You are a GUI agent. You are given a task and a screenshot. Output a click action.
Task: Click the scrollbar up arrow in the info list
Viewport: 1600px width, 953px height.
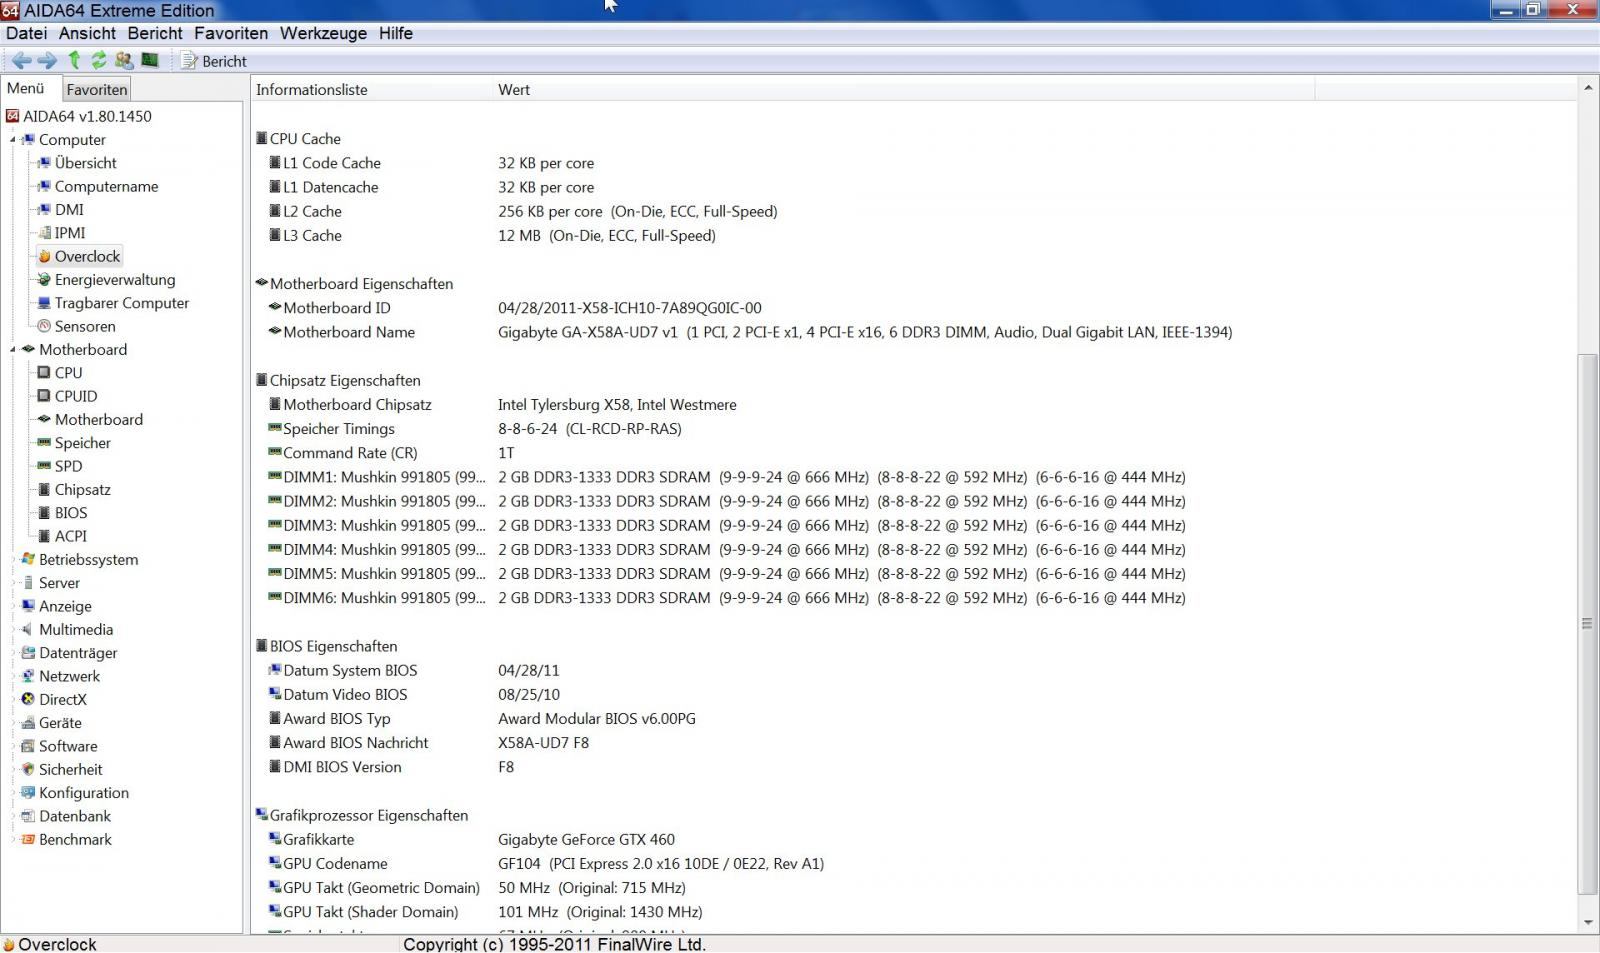click(x=1588, y=88)
